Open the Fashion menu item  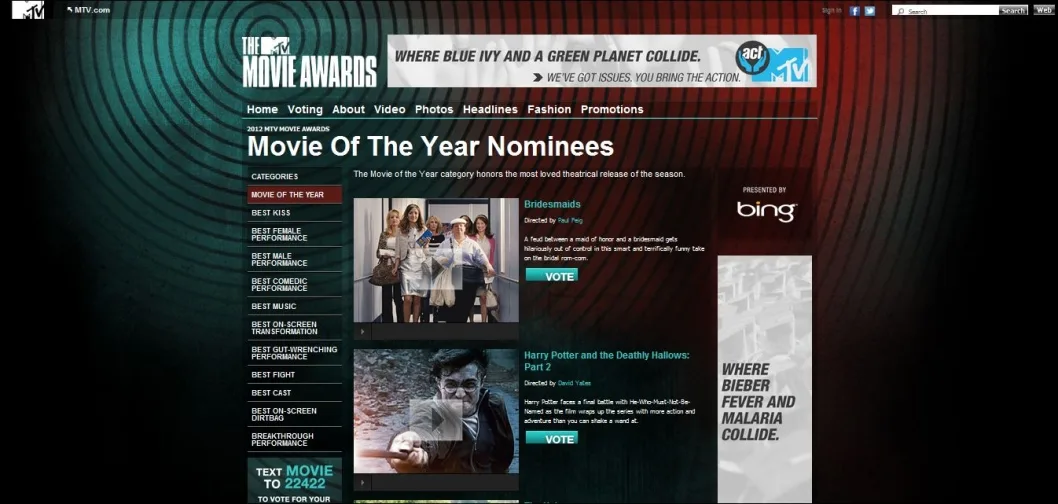549,109
